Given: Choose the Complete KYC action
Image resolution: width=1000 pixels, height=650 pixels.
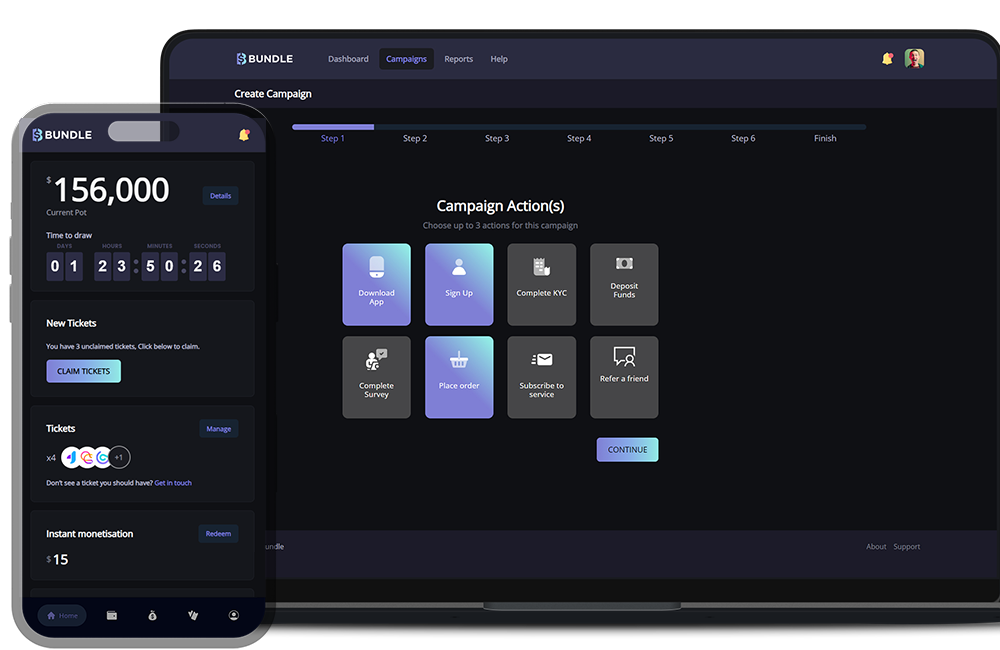Looking at the screenshot, I should [541, 284].
